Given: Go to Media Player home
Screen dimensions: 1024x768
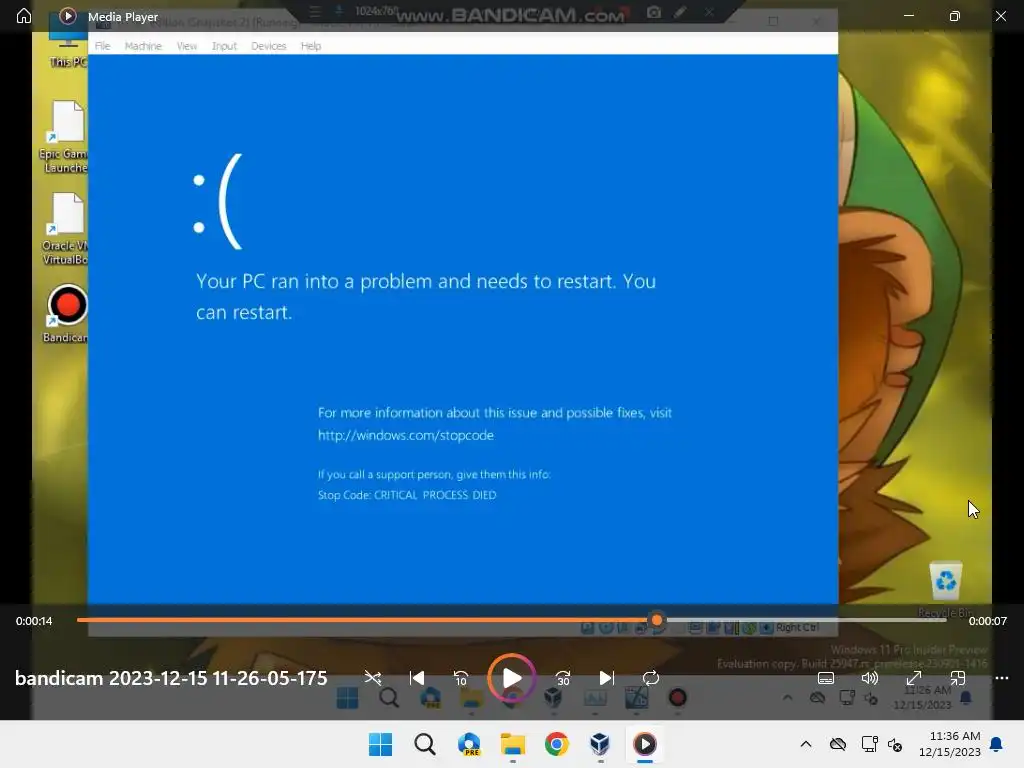Looking at the screenshot, I should click(24, 16).
